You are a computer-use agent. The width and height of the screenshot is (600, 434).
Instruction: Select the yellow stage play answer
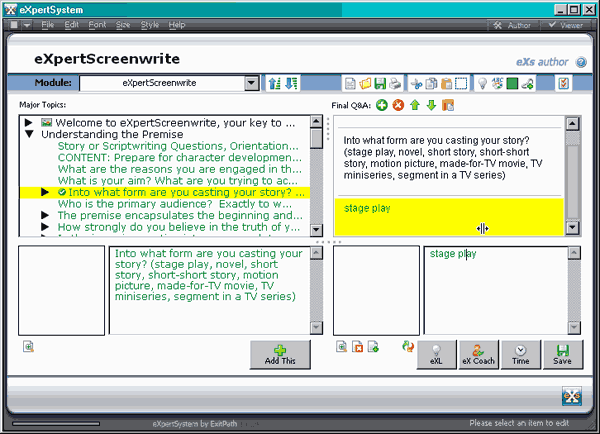(449, 217)
